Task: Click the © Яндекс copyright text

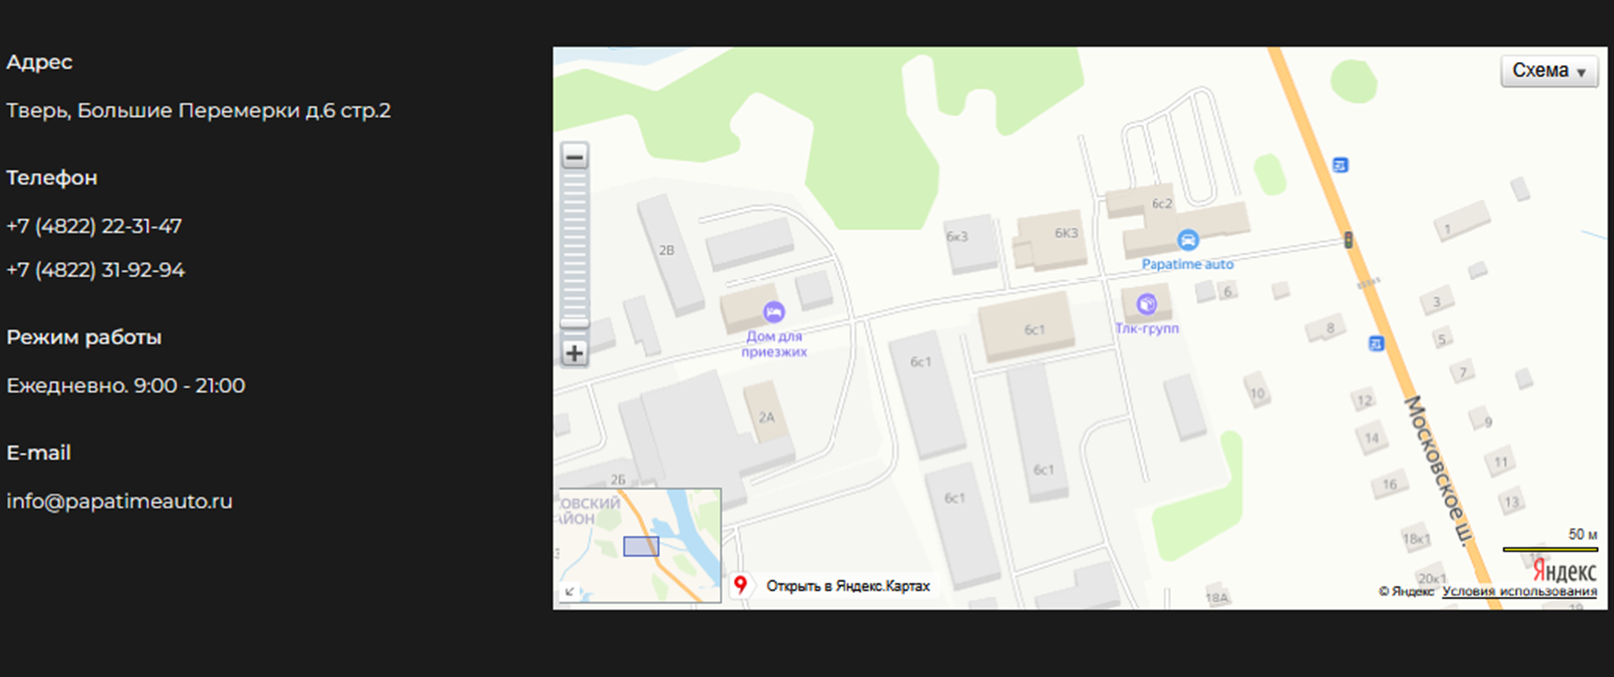Action: coord(1406,591)
